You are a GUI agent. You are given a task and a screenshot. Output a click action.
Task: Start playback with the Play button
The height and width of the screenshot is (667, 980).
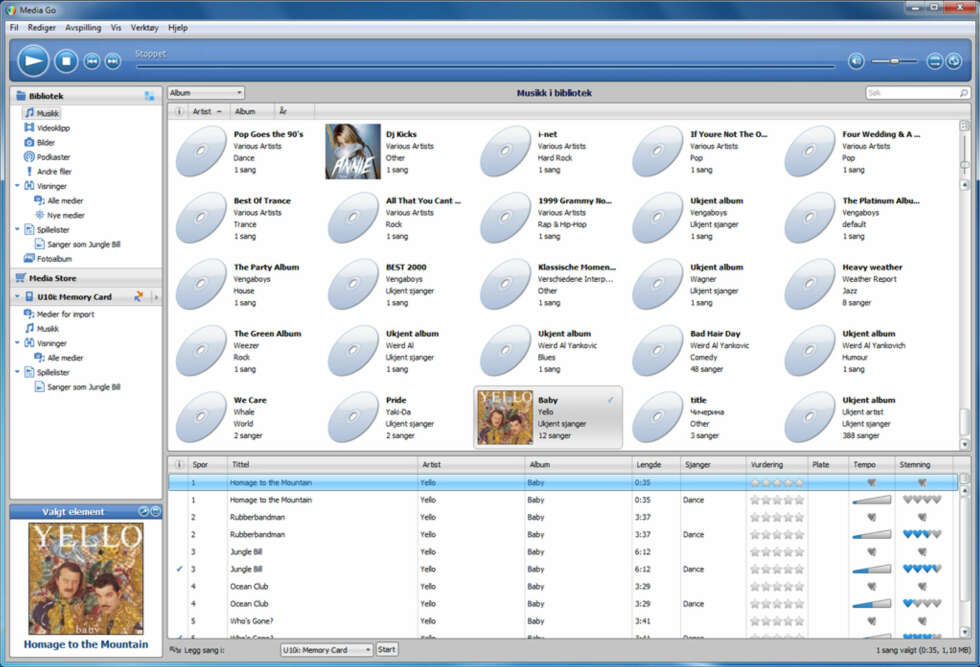pyautogui.click(x=32, y=61)
